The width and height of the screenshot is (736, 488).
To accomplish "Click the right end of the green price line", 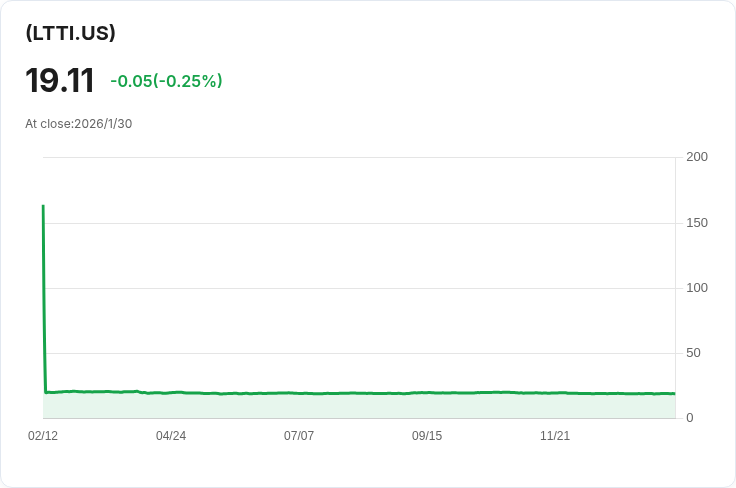I will 674,394.
